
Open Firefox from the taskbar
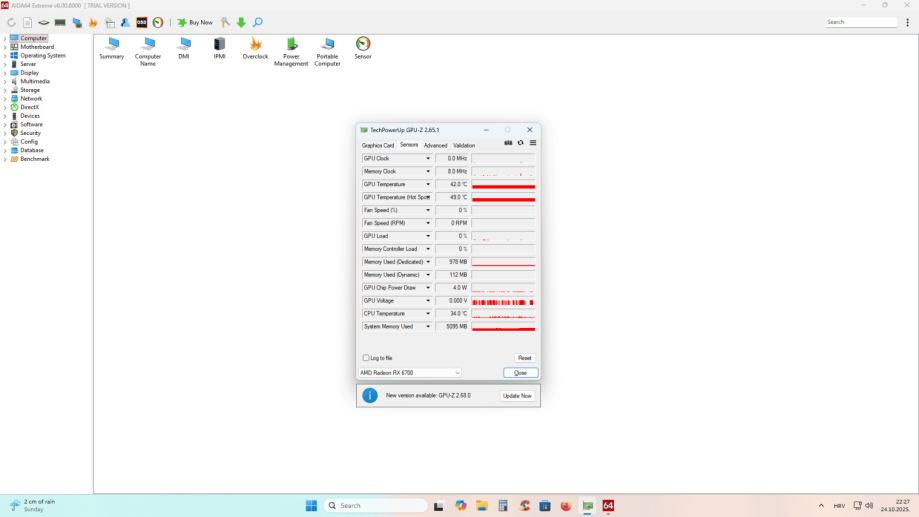[x=566, y=505]
